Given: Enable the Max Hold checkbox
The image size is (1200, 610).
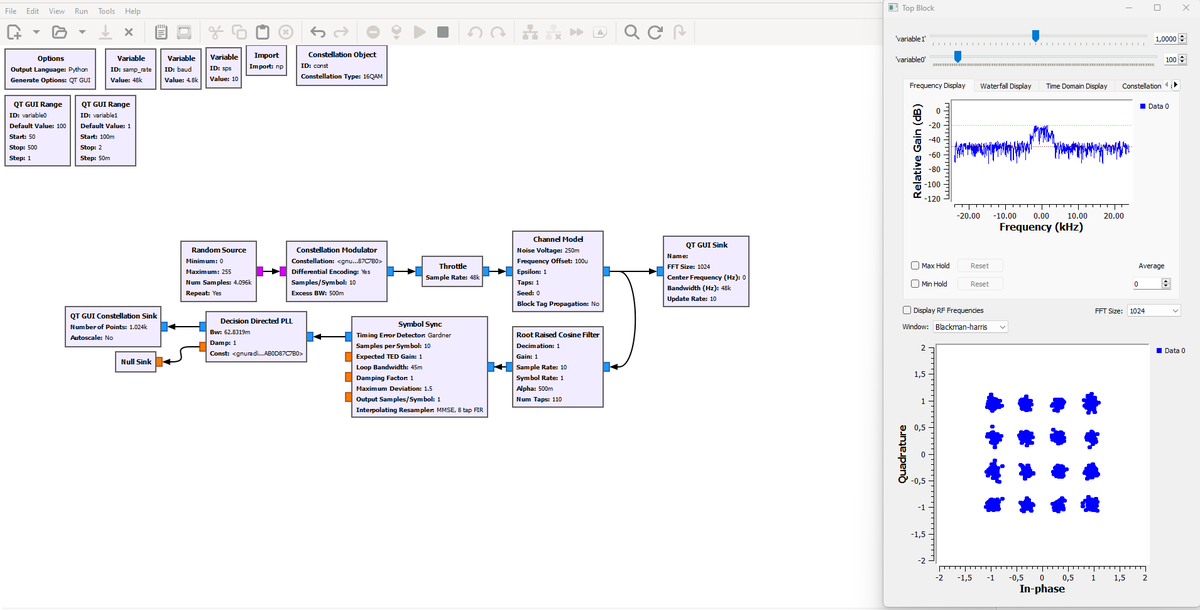Looking at the screenshot, I should click(x=916, y=265).
